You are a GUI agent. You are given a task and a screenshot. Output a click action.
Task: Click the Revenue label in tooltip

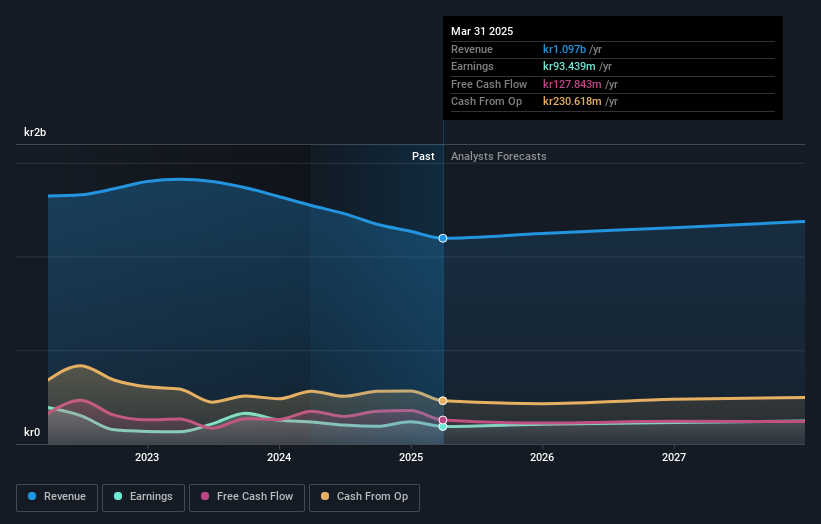472,49
